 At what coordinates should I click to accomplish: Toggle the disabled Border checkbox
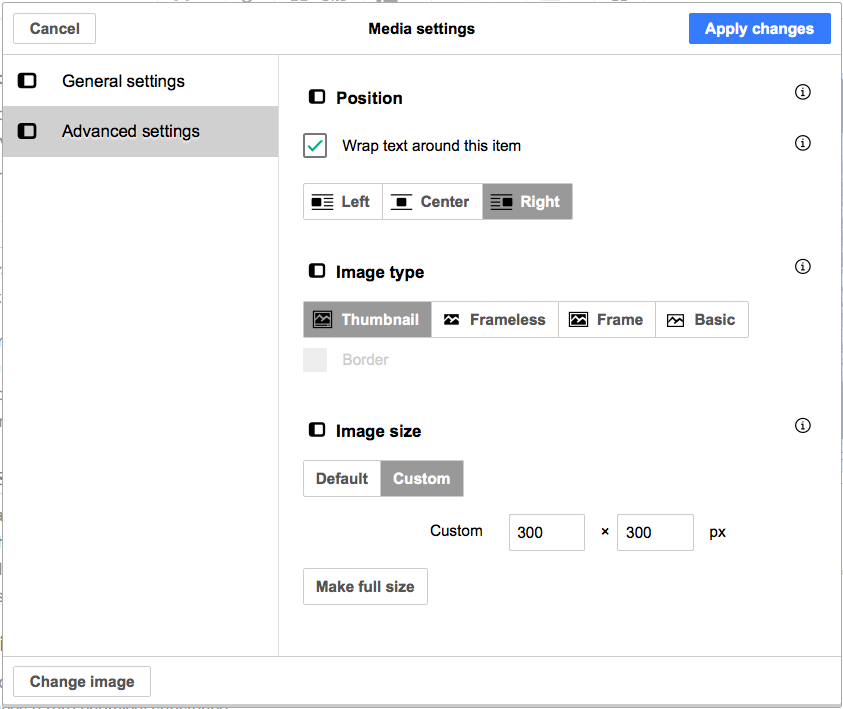[x=315, y=360]
